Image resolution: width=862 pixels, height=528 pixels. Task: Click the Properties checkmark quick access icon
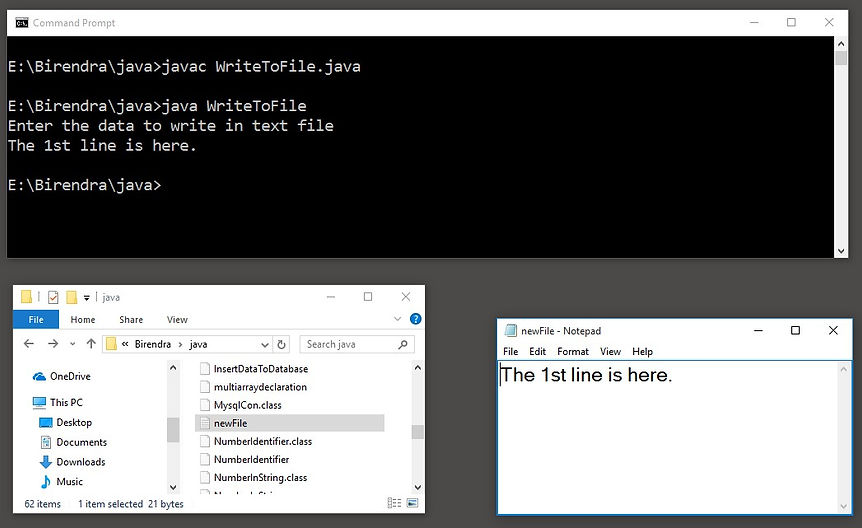(53, 298)
